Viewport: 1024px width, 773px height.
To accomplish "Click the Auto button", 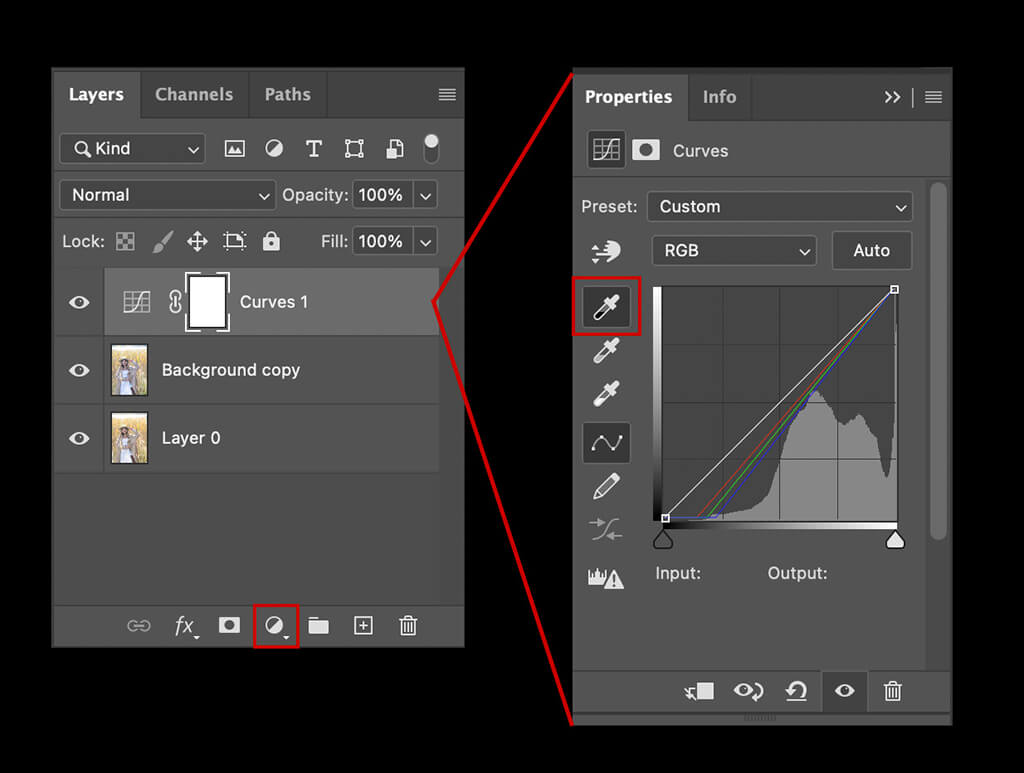I will pyautogui.click(x=871, y=250).
